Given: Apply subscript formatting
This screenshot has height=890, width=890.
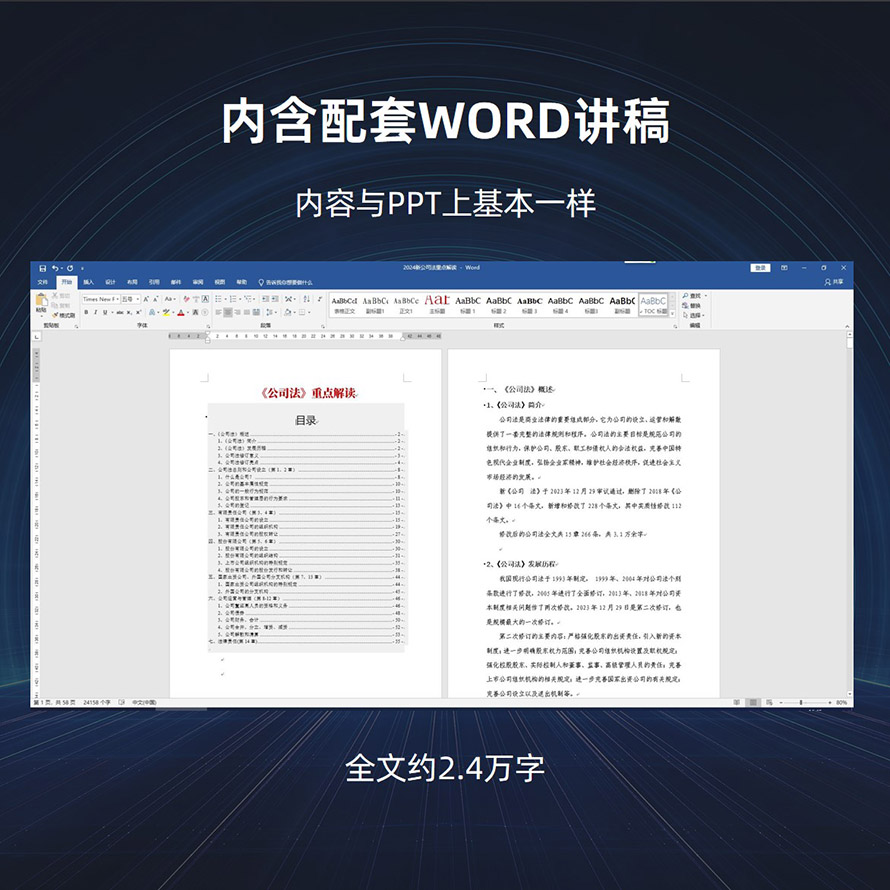Looking at the screenshot, I should tap(129, 312).
